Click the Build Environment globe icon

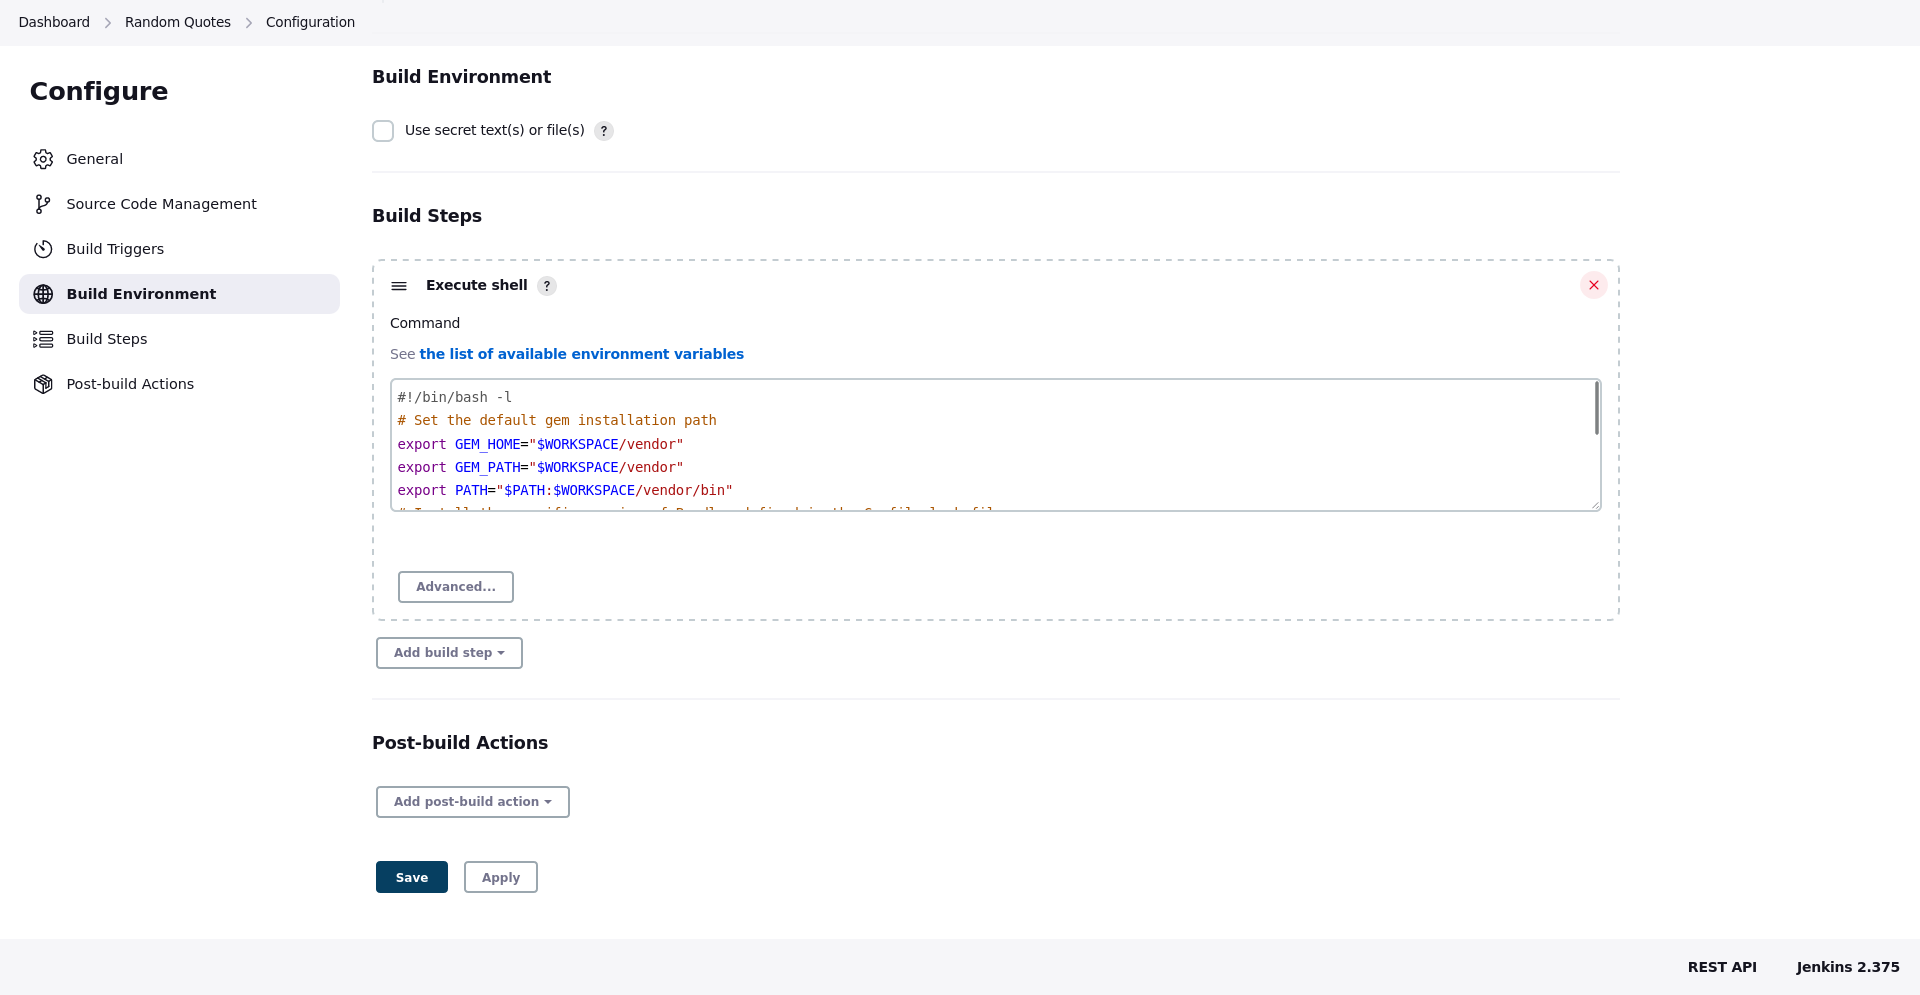(x=43, y=294)
